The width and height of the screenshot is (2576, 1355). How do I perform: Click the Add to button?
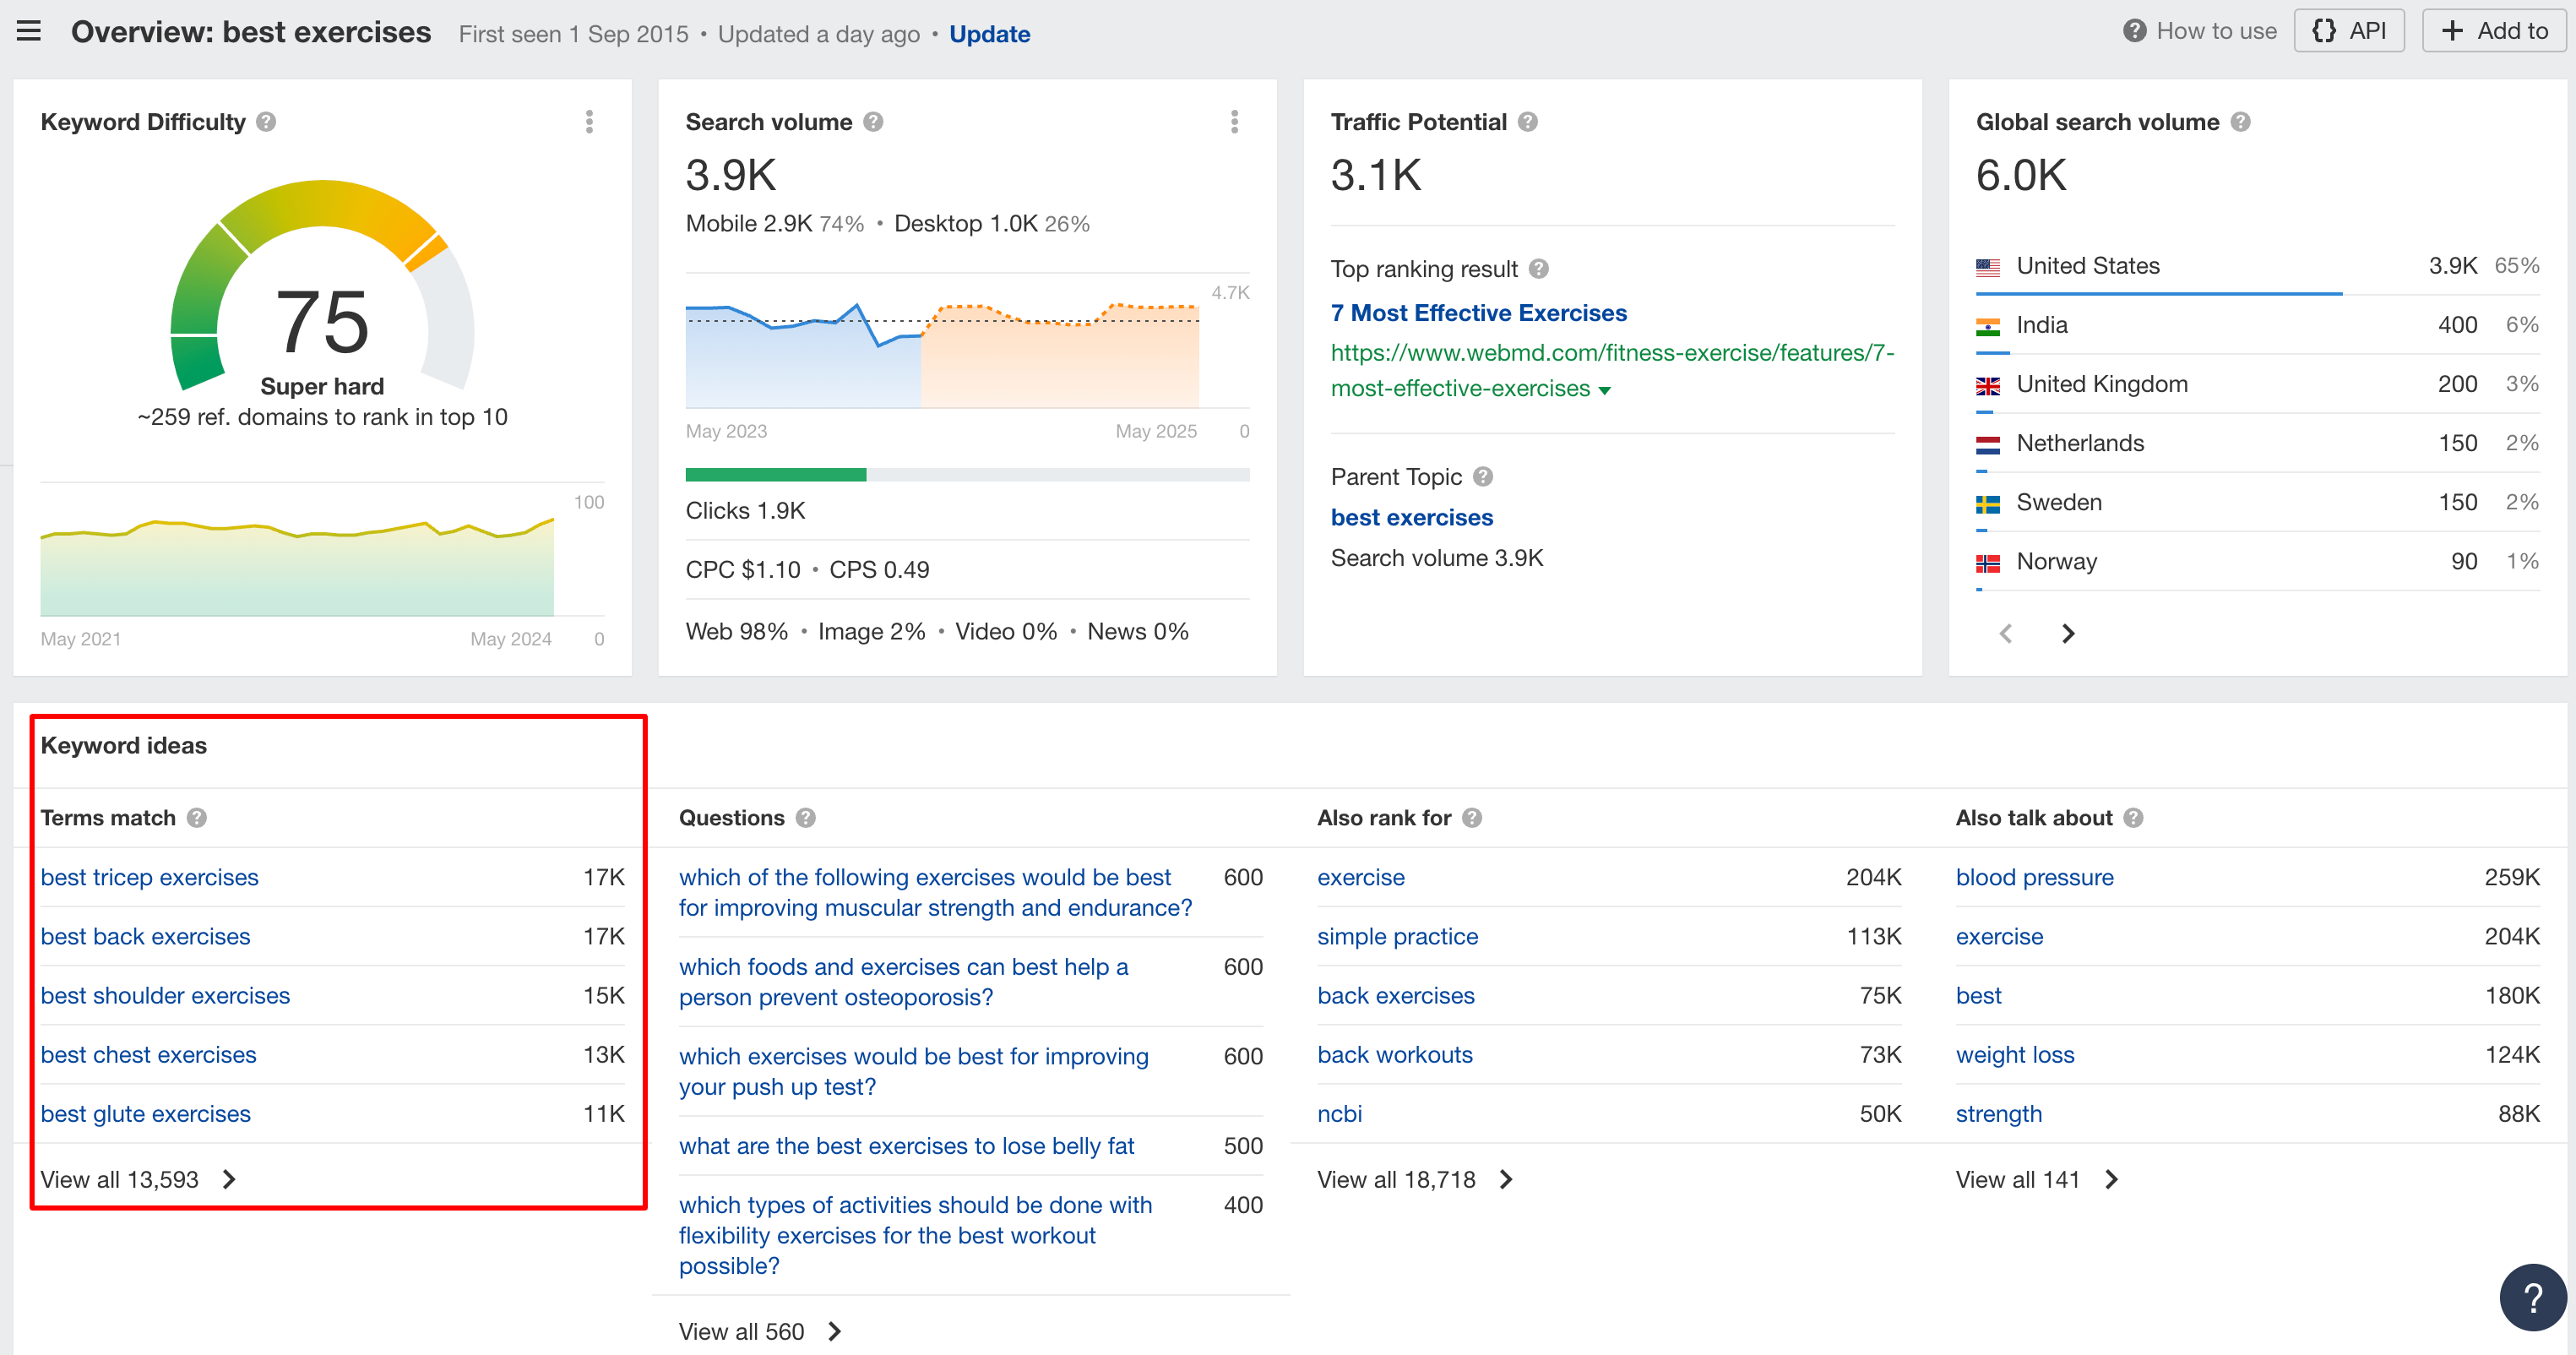(2493, 31)
